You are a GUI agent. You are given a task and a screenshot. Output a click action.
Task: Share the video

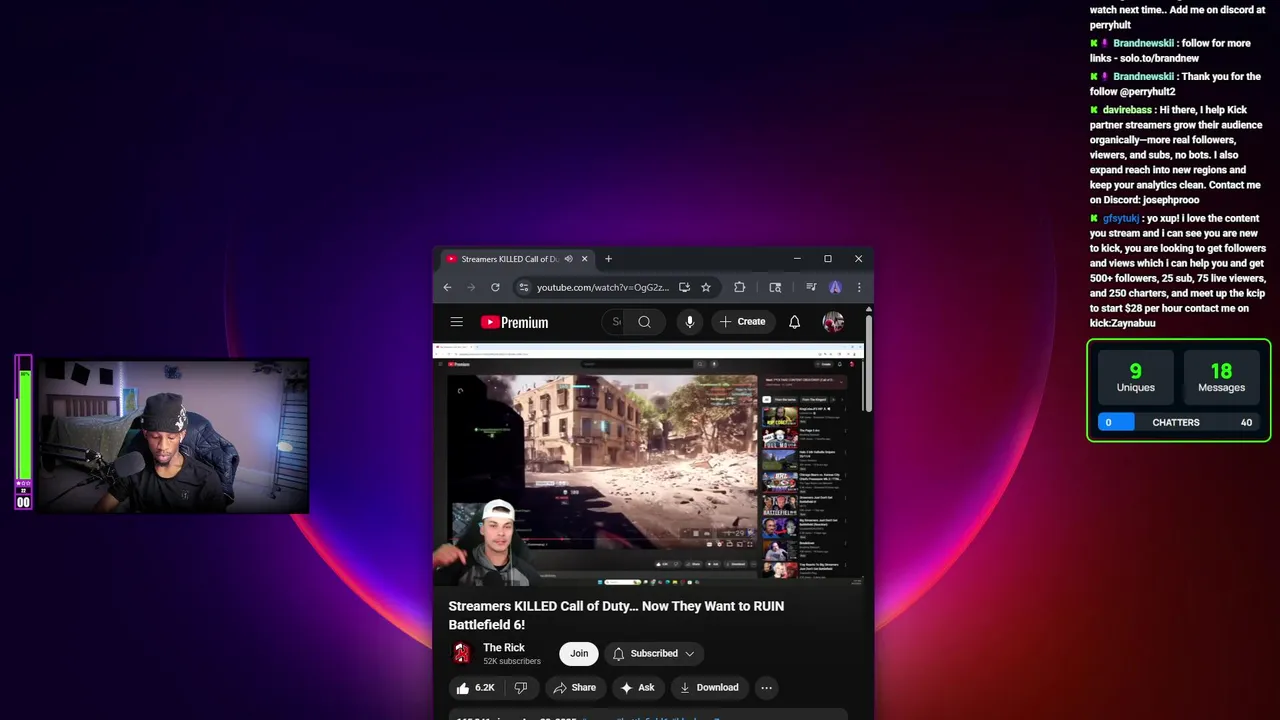click(574, 688)
